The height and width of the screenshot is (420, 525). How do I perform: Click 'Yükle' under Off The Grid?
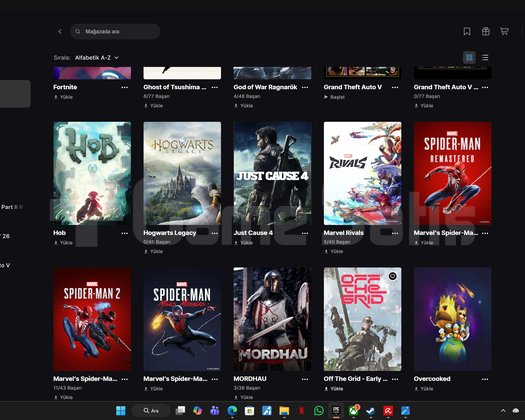tap(334, 389)
